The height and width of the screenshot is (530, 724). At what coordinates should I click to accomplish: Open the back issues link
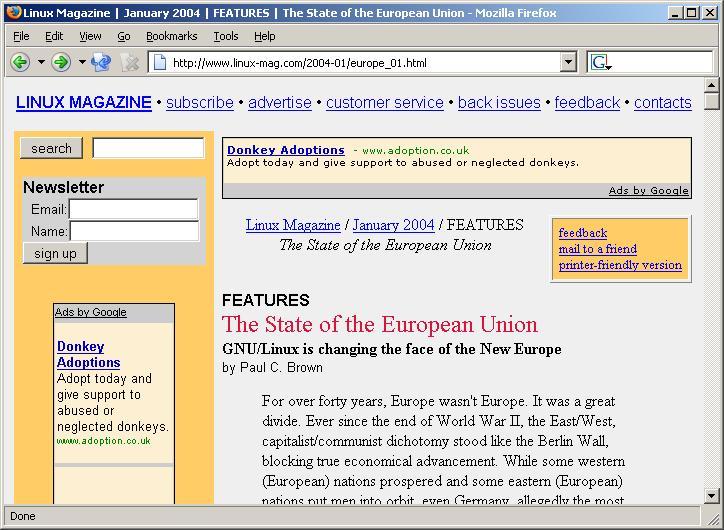(499, 102)
